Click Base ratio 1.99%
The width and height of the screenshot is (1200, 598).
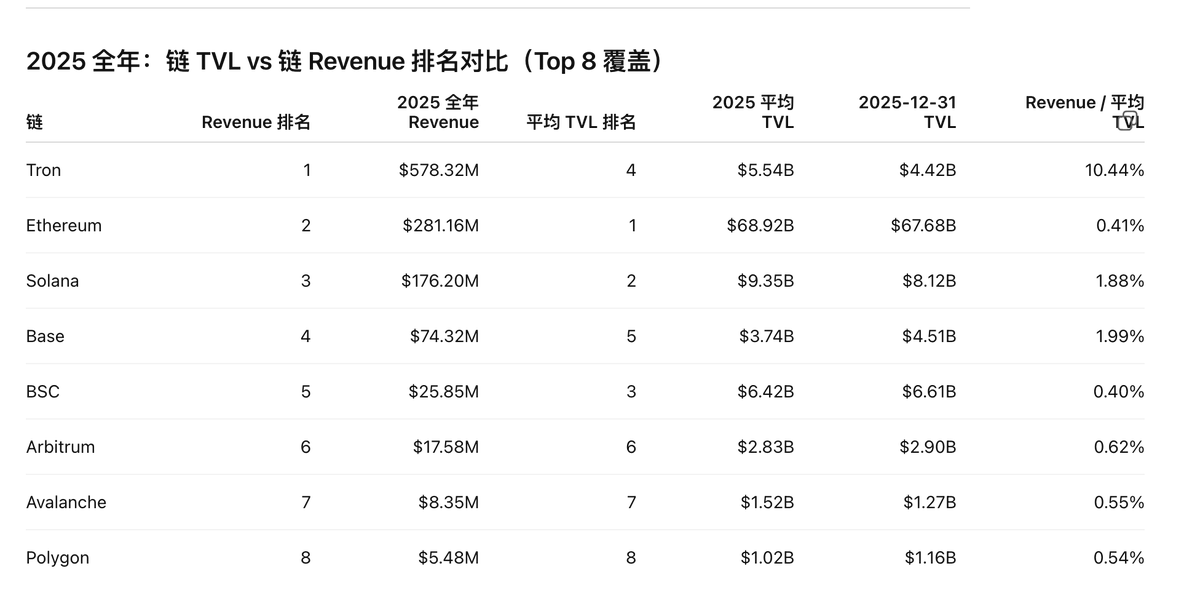tap(1120, 336)
